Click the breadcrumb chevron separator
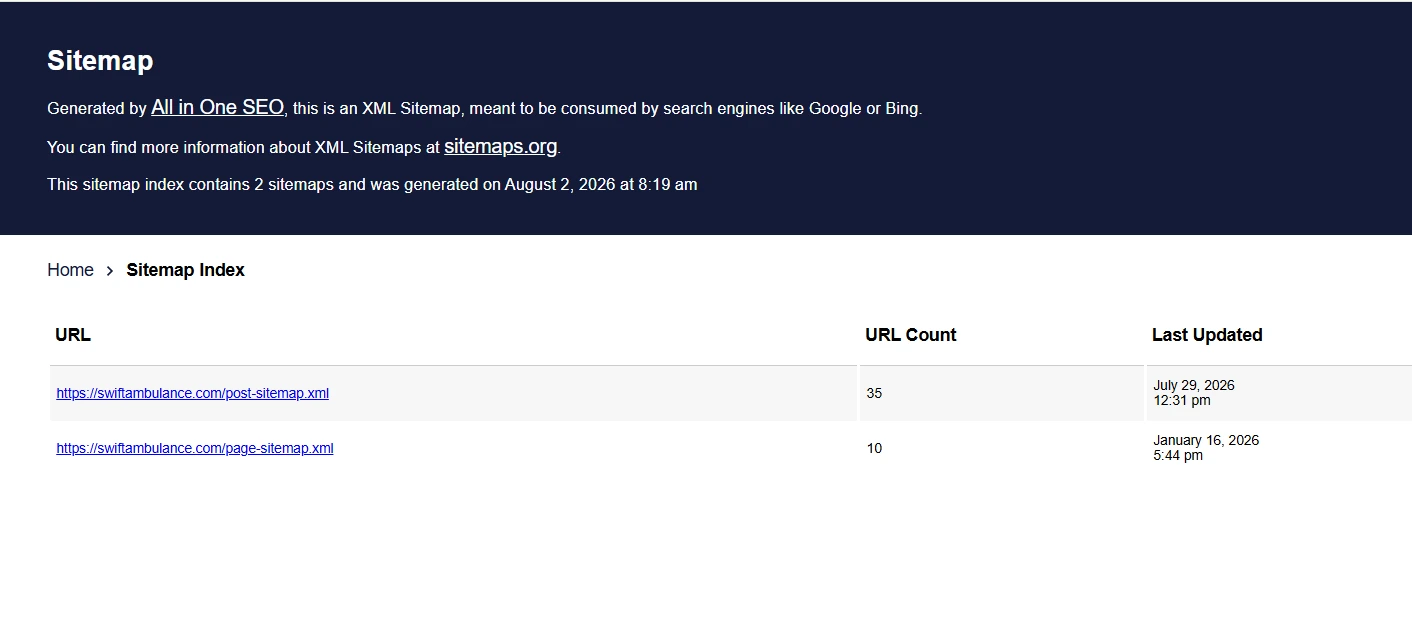The image size is (1412, 631). (x=110, y=271)
